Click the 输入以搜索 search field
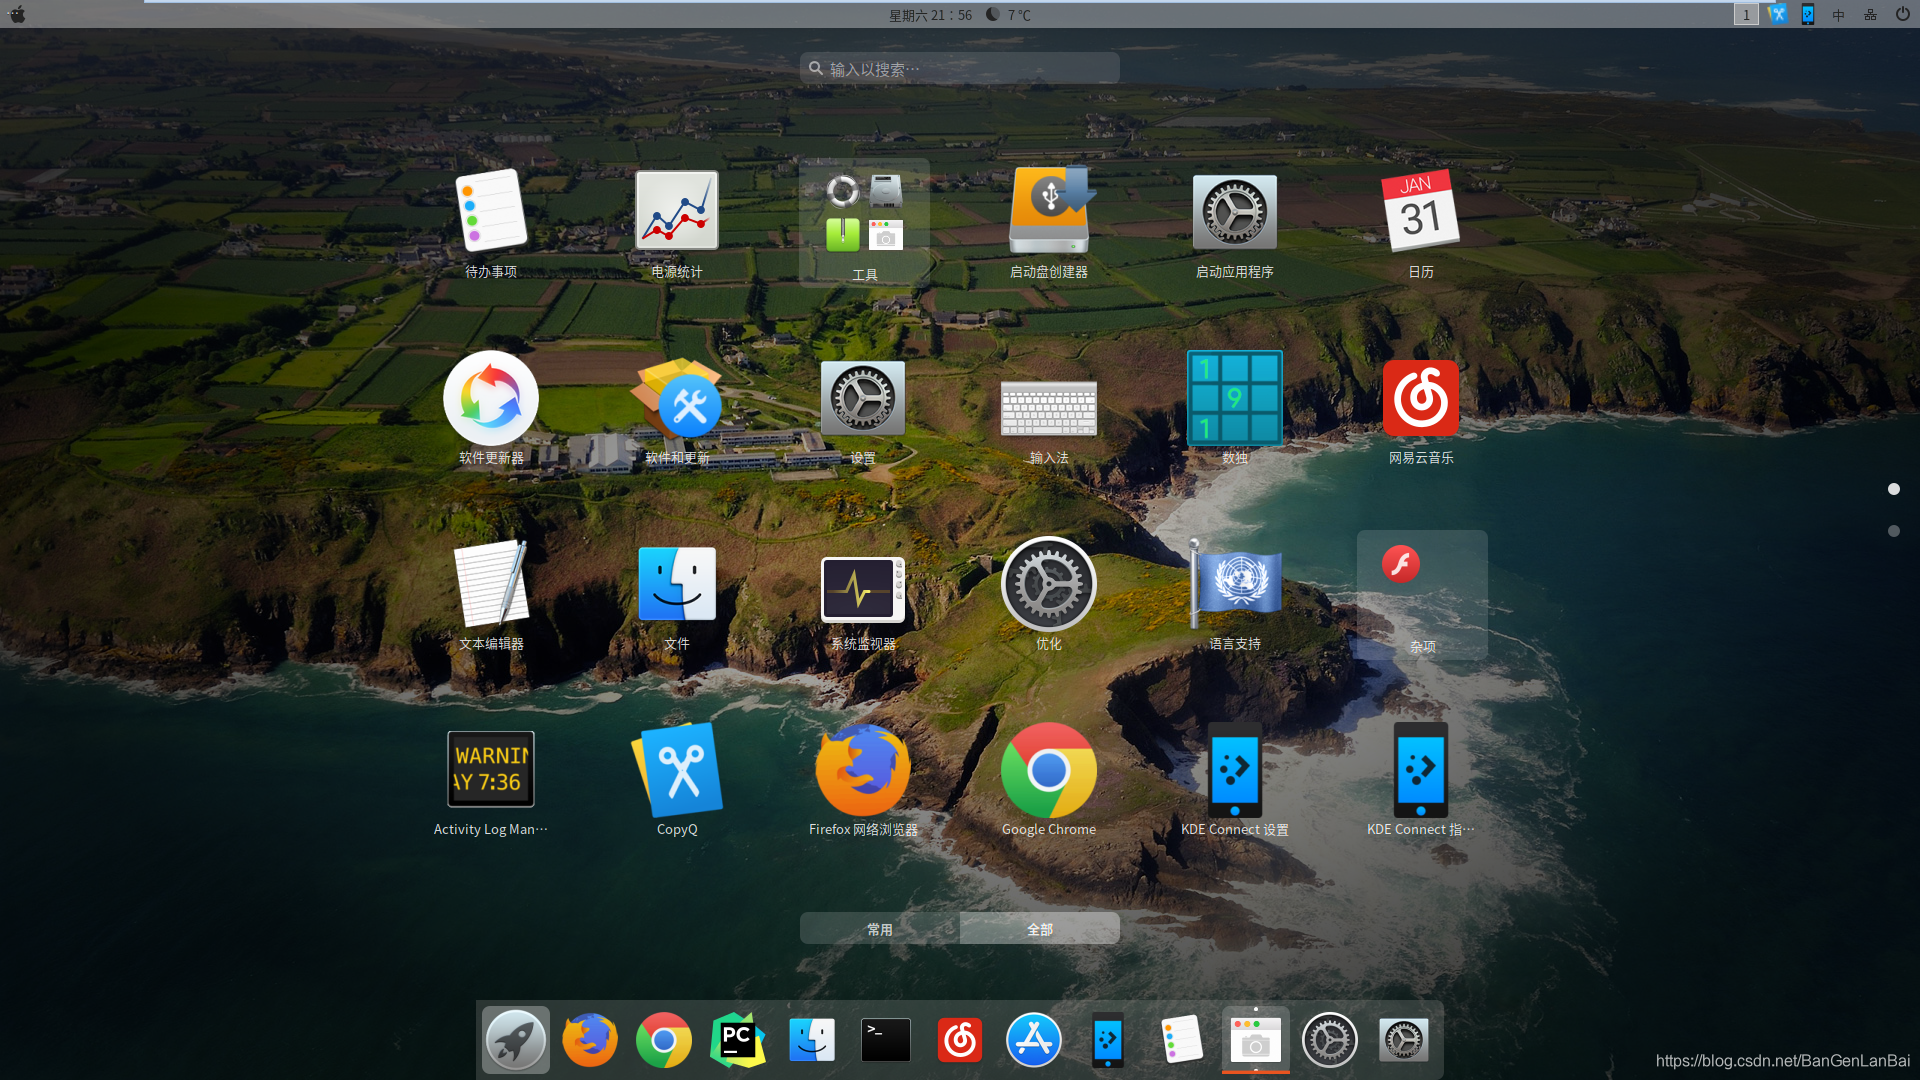The height and width of the screenshot is (1080, 1920). [960, 69]
